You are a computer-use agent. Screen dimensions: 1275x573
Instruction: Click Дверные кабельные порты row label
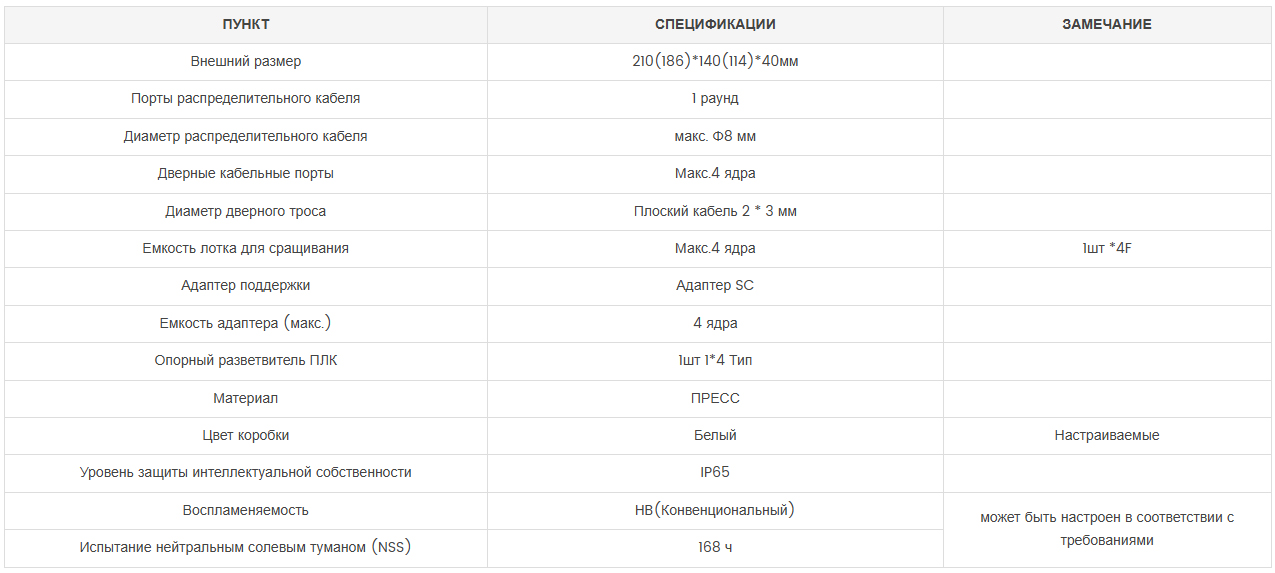[x=246, y=173]
